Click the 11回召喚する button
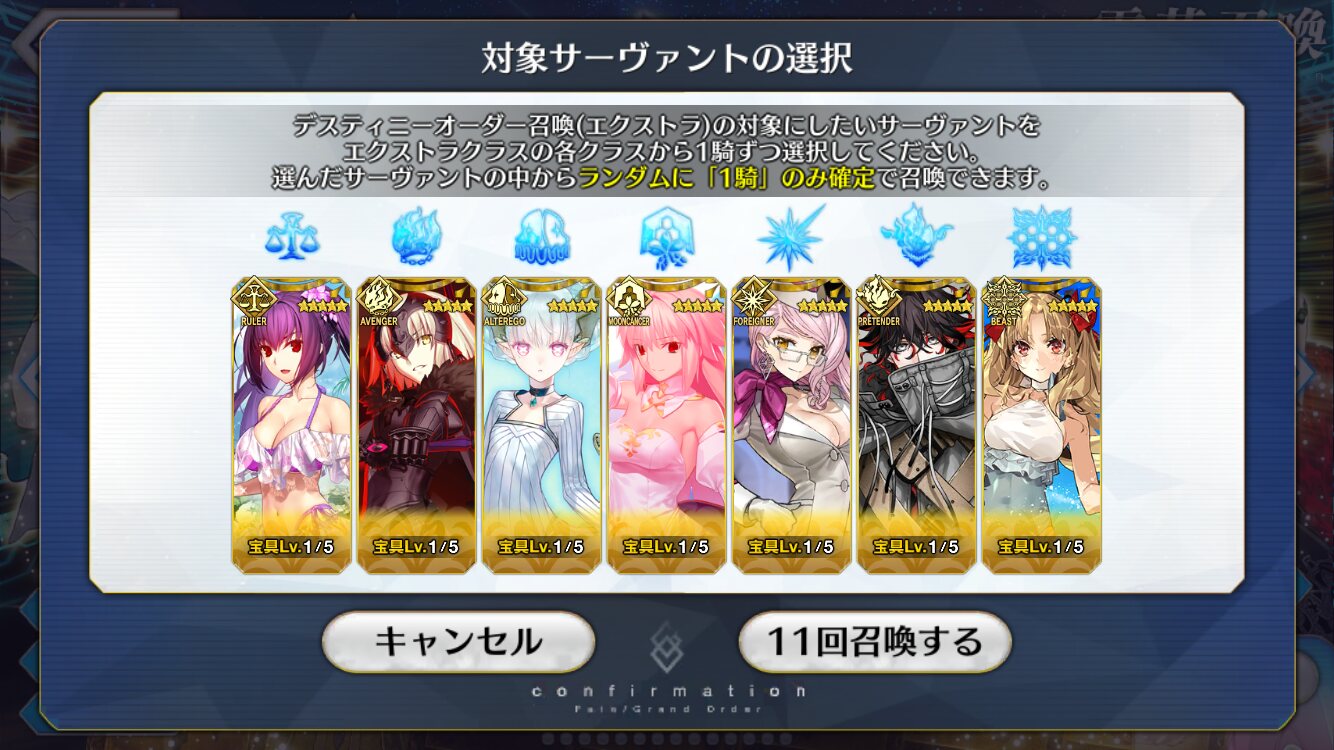1334x750 pixels. tap(875, 642)
